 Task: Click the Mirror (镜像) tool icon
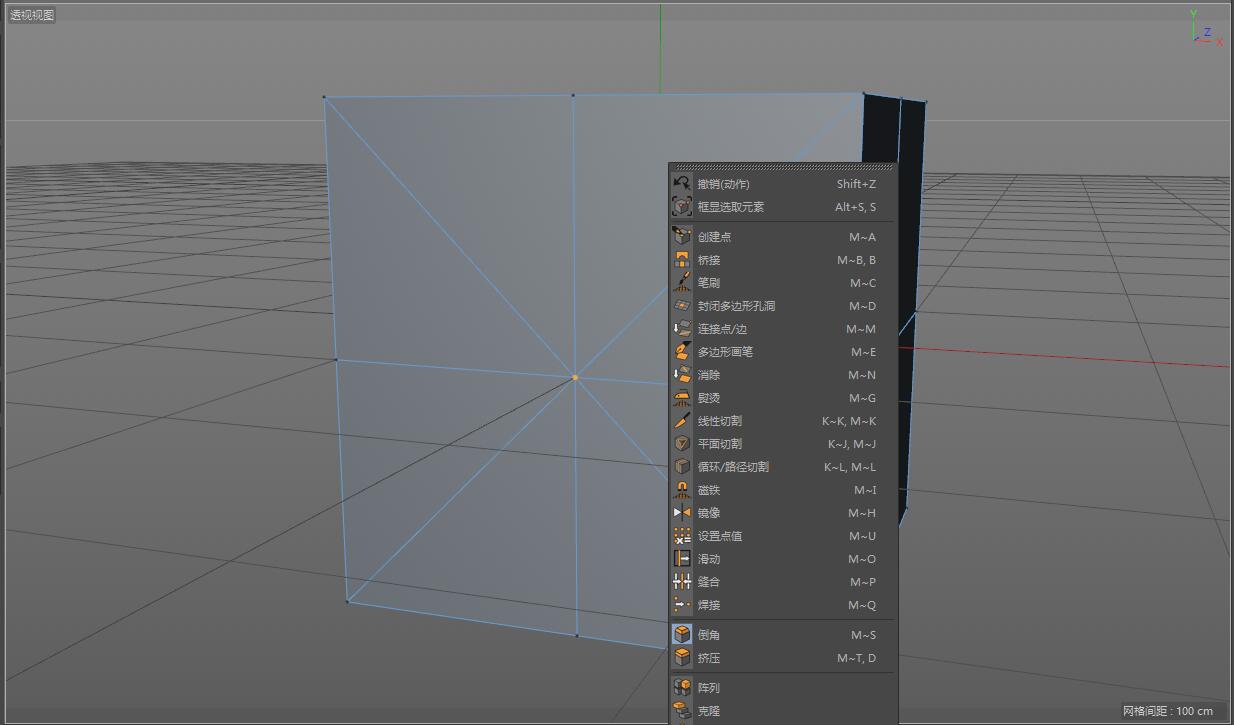click(682, 513)
